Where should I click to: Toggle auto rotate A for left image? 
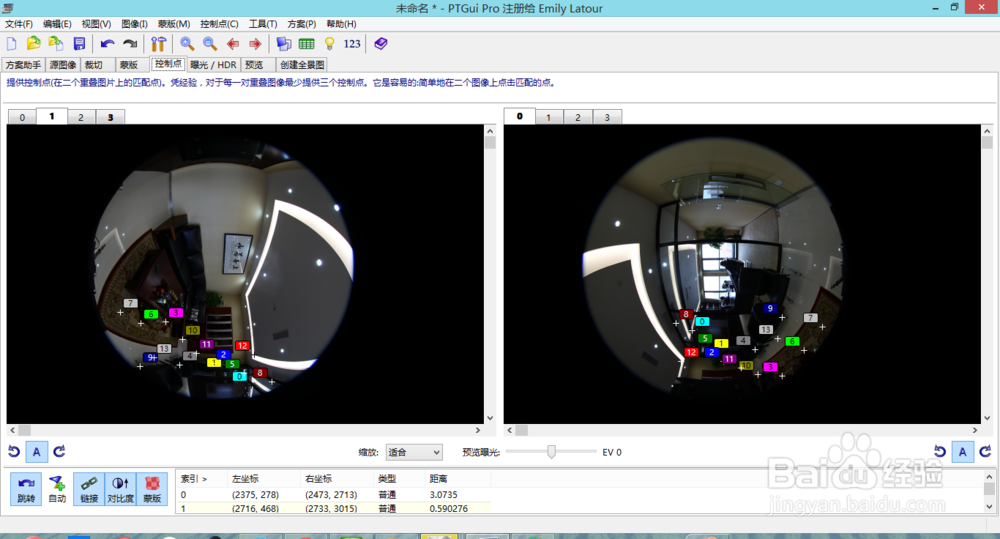[x=36, y=452]
